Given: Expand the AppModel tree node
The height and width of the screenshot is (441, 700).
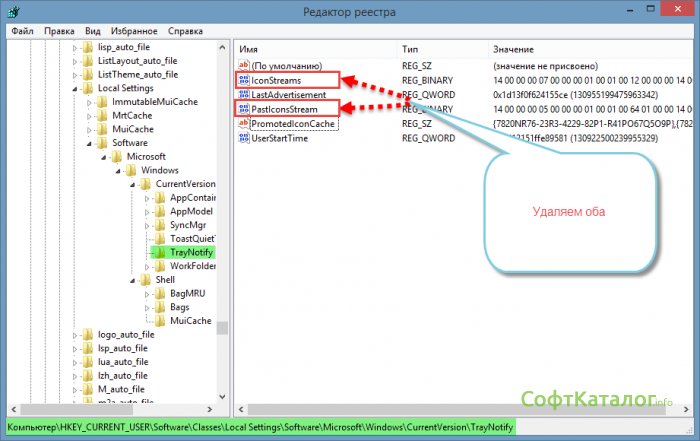Looking at the screenshot, I should (x=148, y=212).
